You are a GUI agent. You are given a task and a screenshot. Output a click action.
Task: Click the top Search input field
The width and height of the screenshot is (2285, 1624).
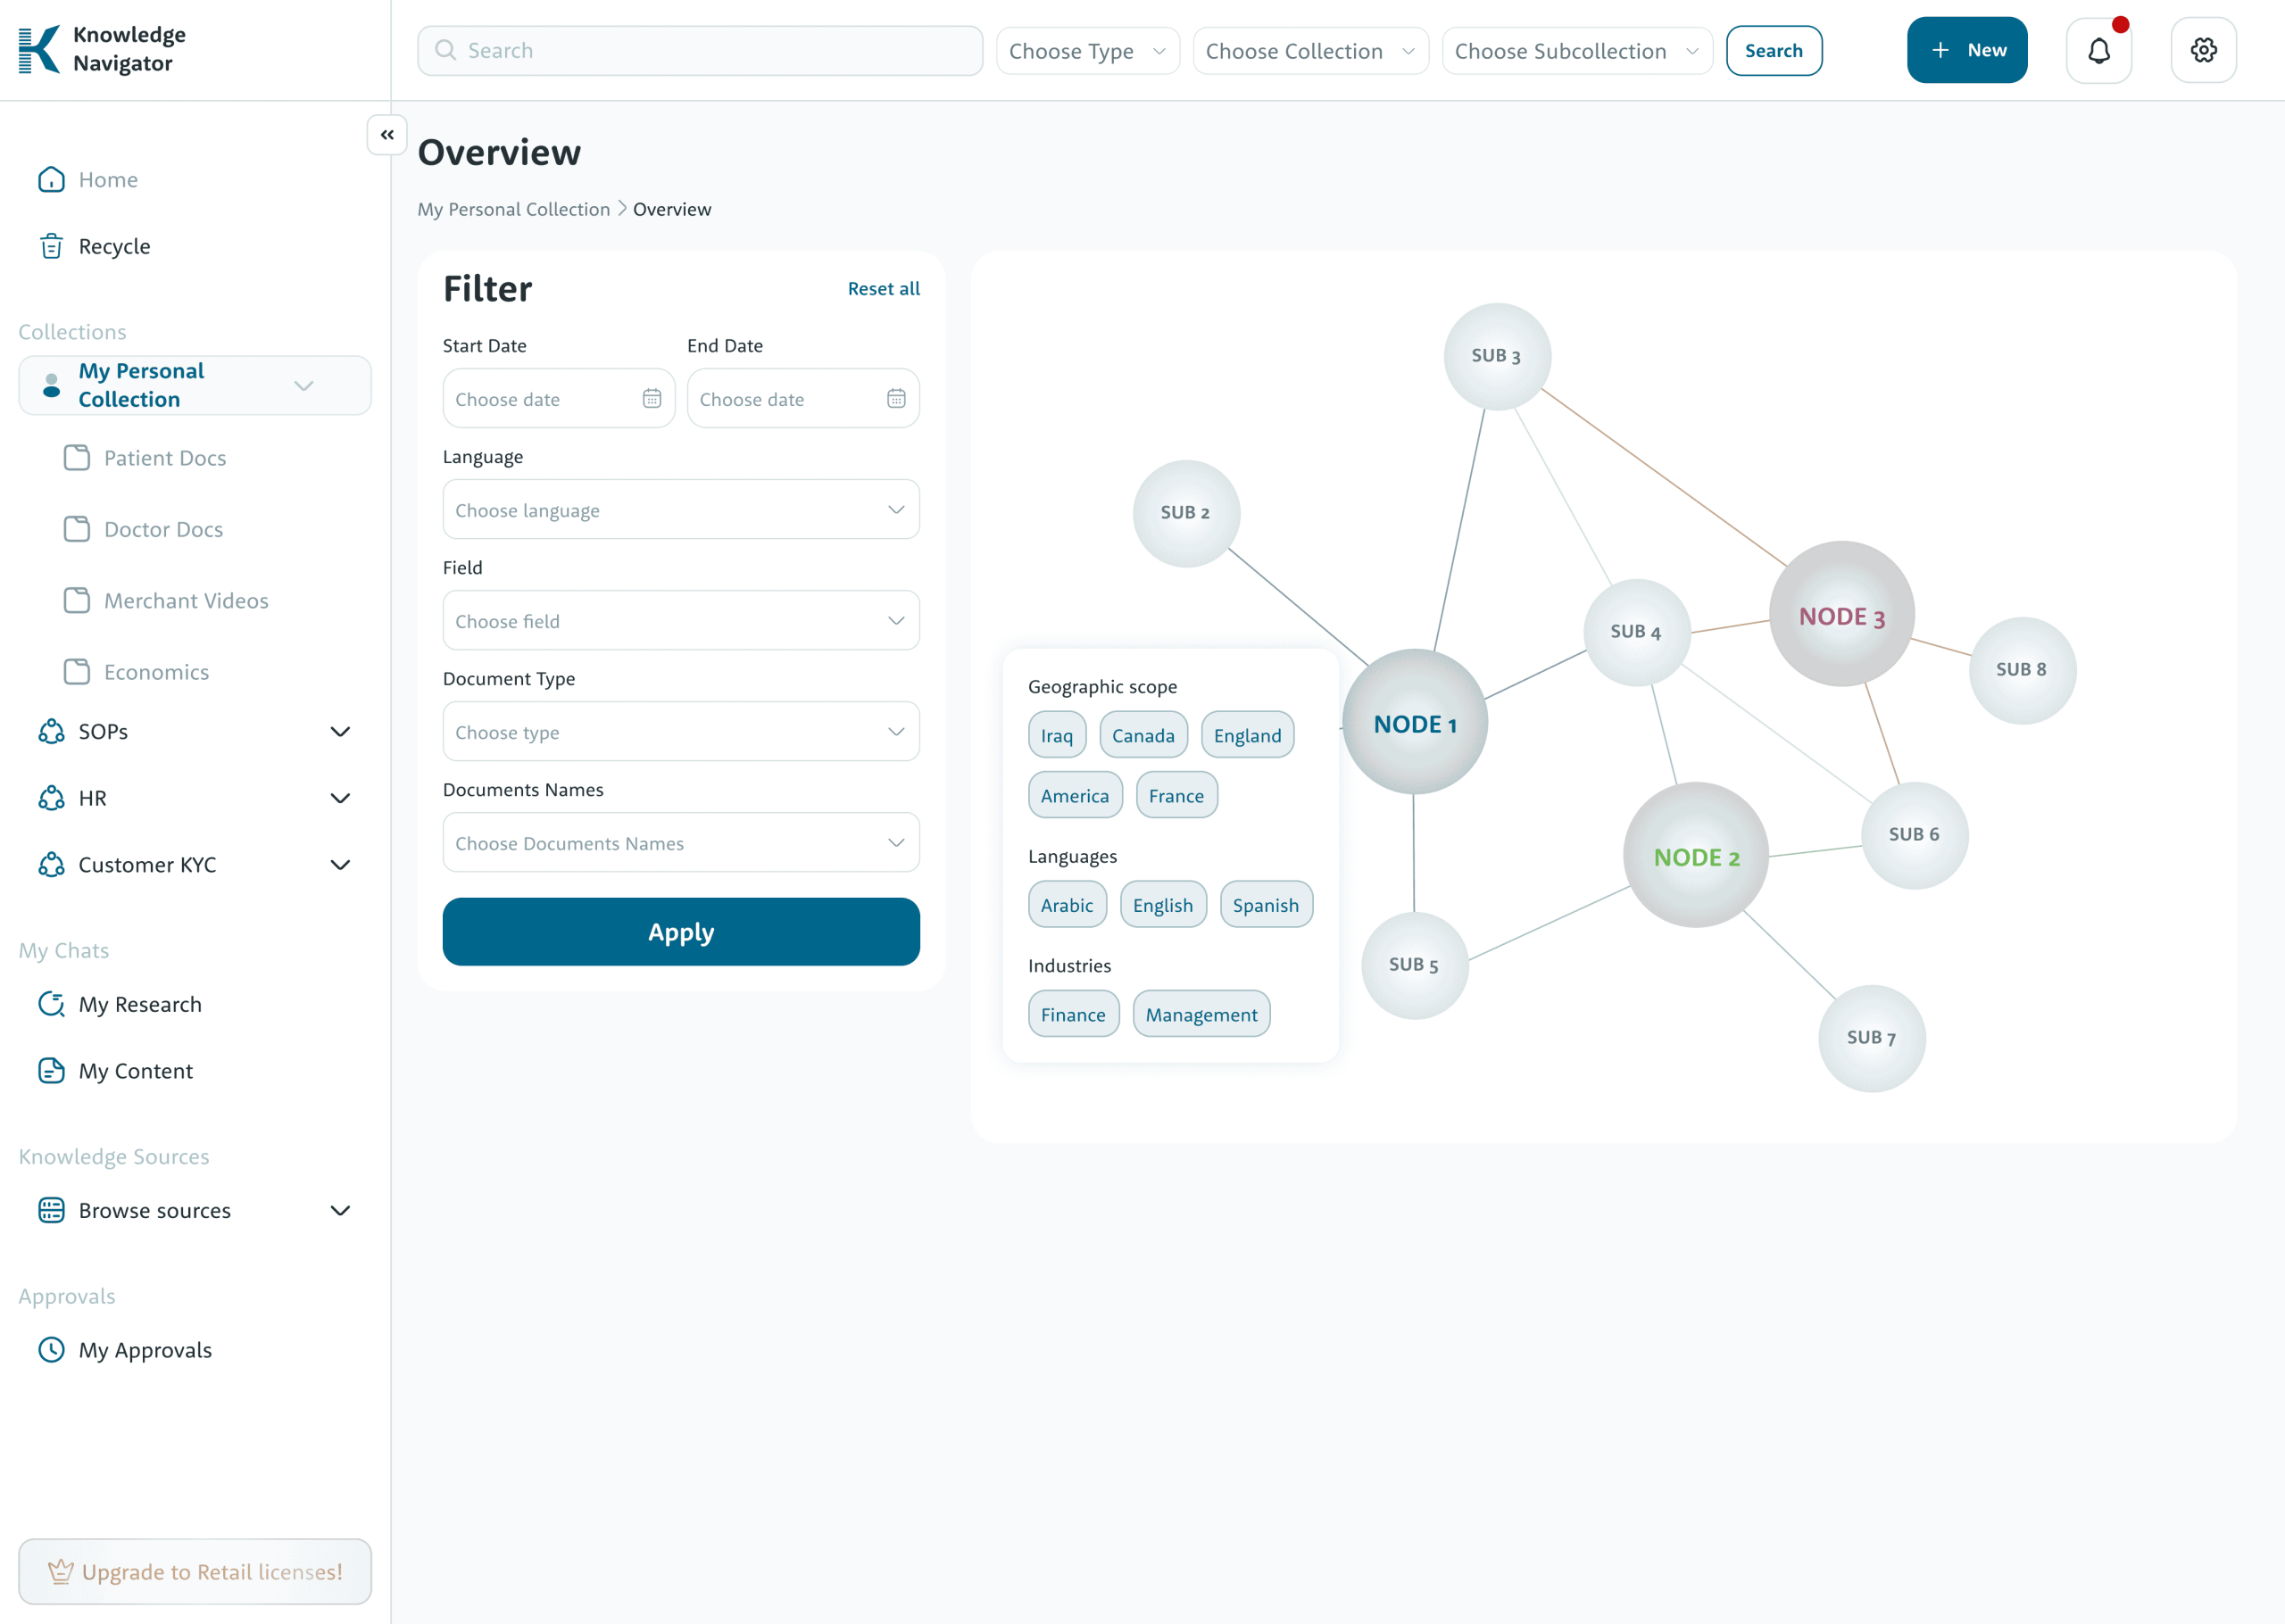(x=700, y=51)
